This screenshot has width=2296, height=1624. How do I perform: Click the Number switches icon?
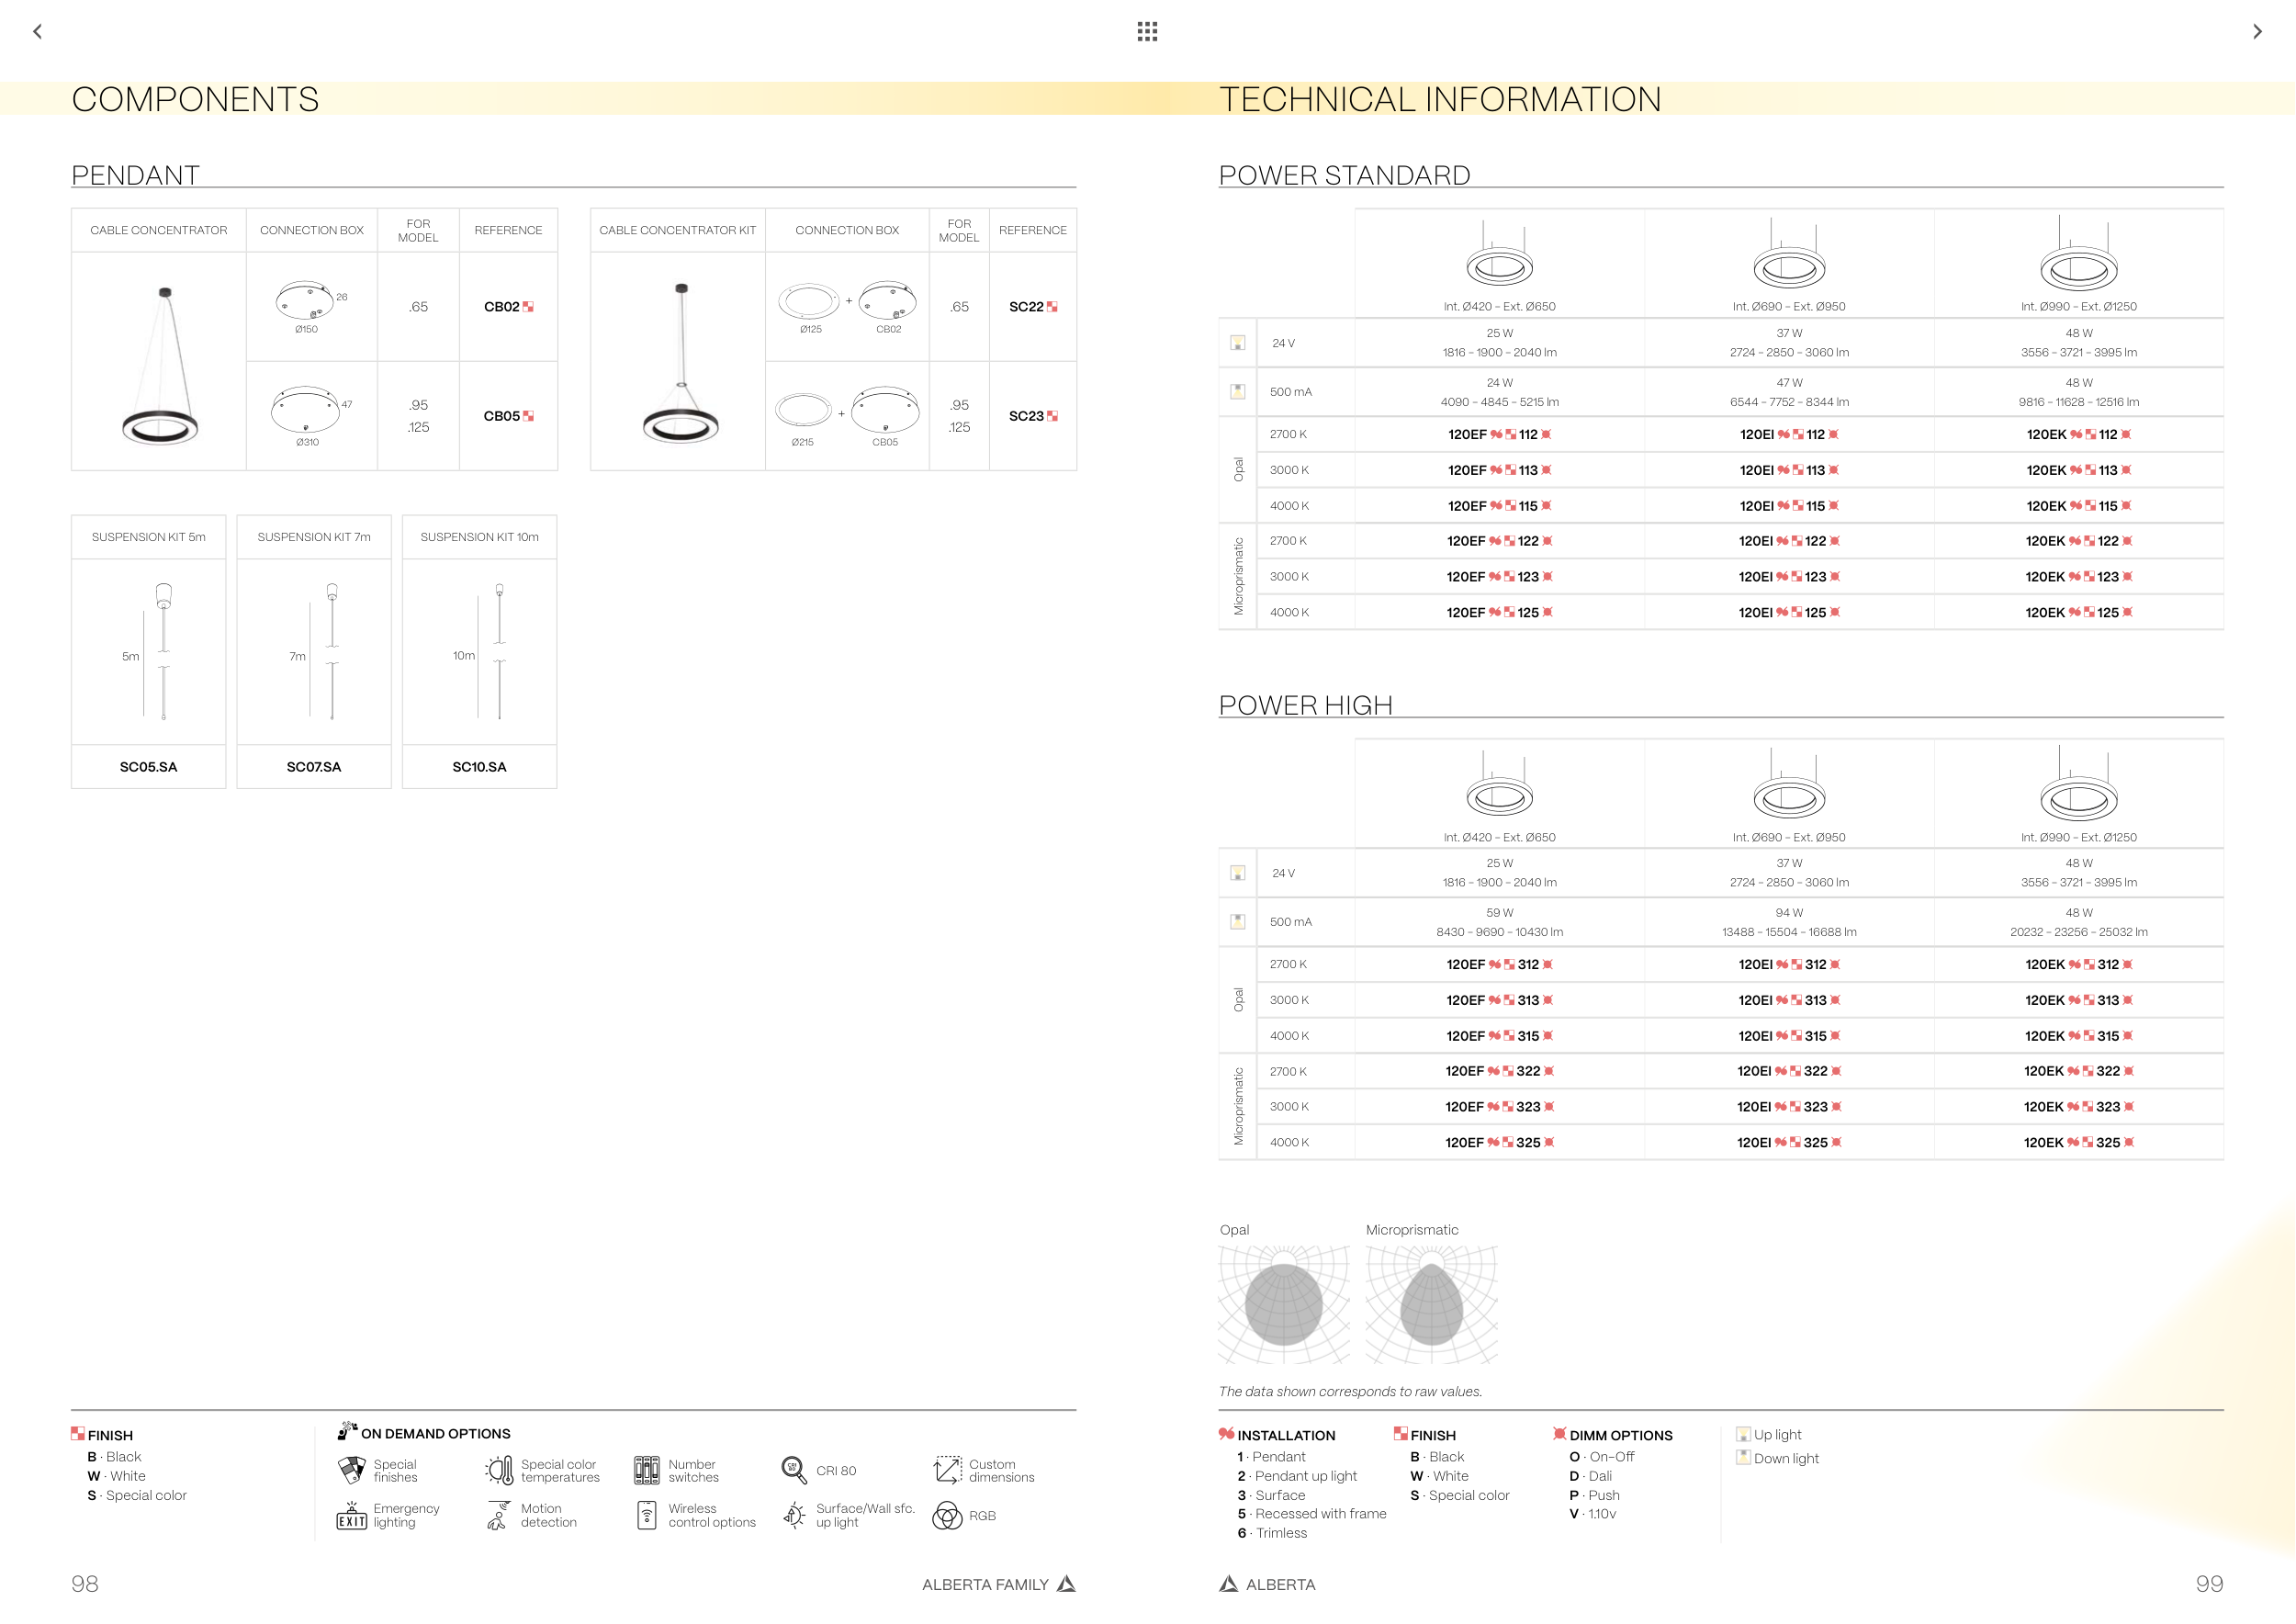[x=647, y=1470]
